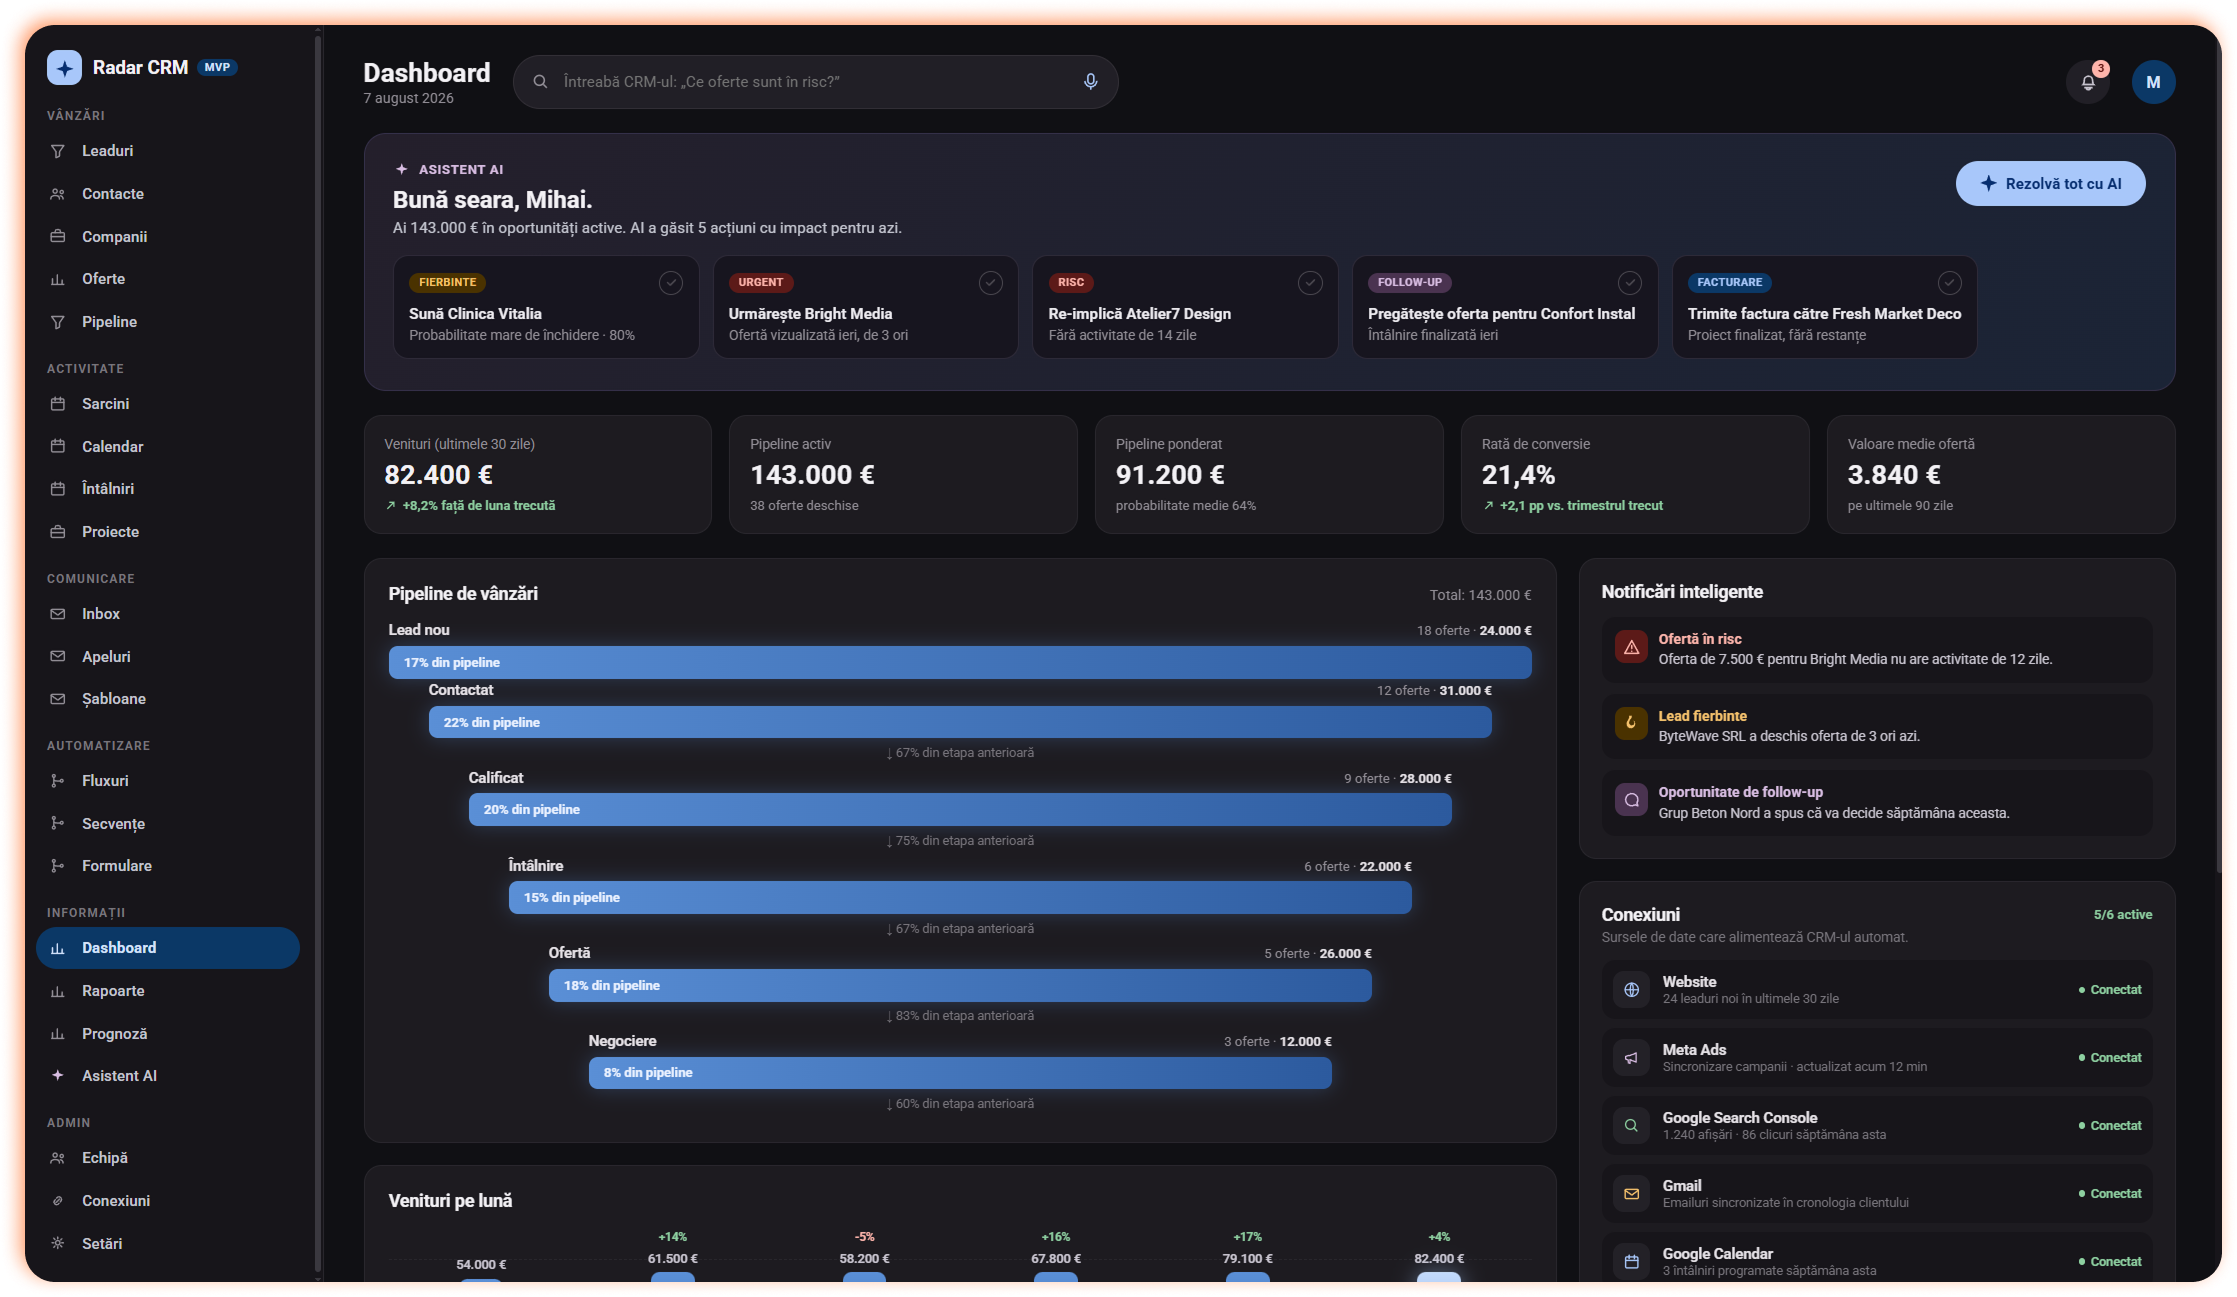Click Rezolvă tot cu AI button
The height and width of the screenshot is (1297, 2237).
point(2050,184)
